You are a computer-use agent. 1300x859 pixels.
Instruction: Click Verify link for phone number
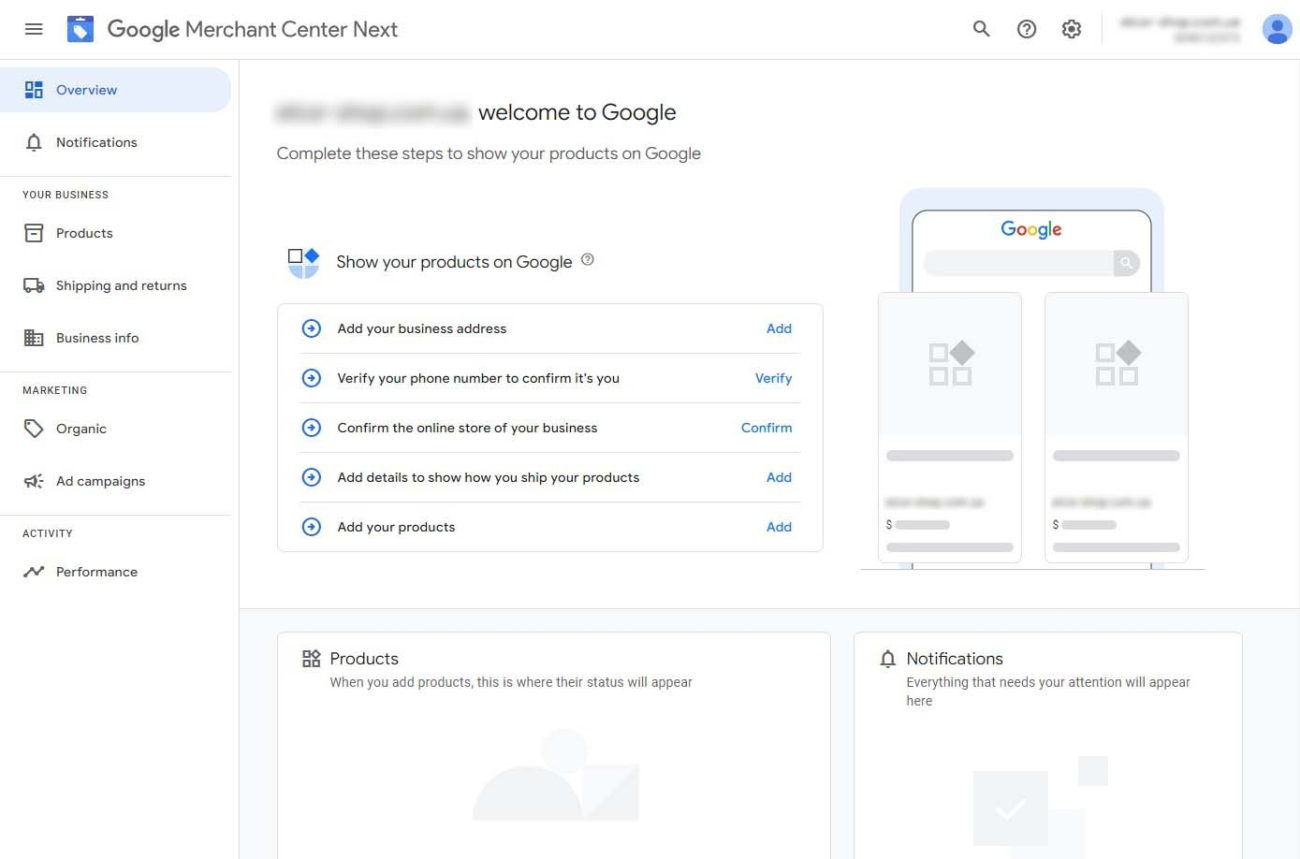point(773,378)
